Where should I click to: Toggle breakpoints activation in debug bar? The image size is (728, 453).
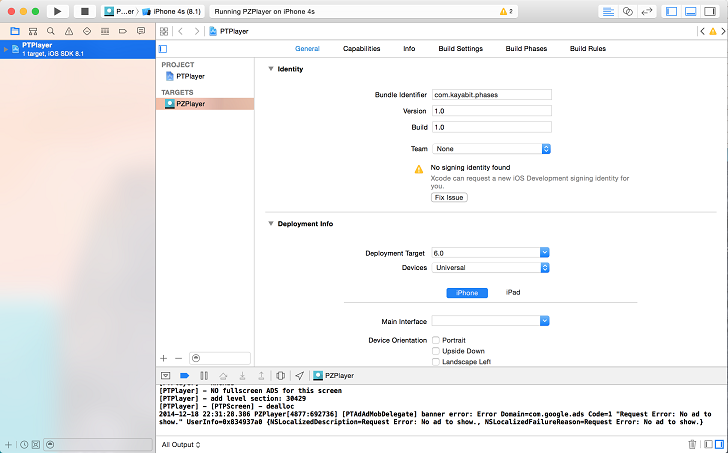[x=184, y=375]
